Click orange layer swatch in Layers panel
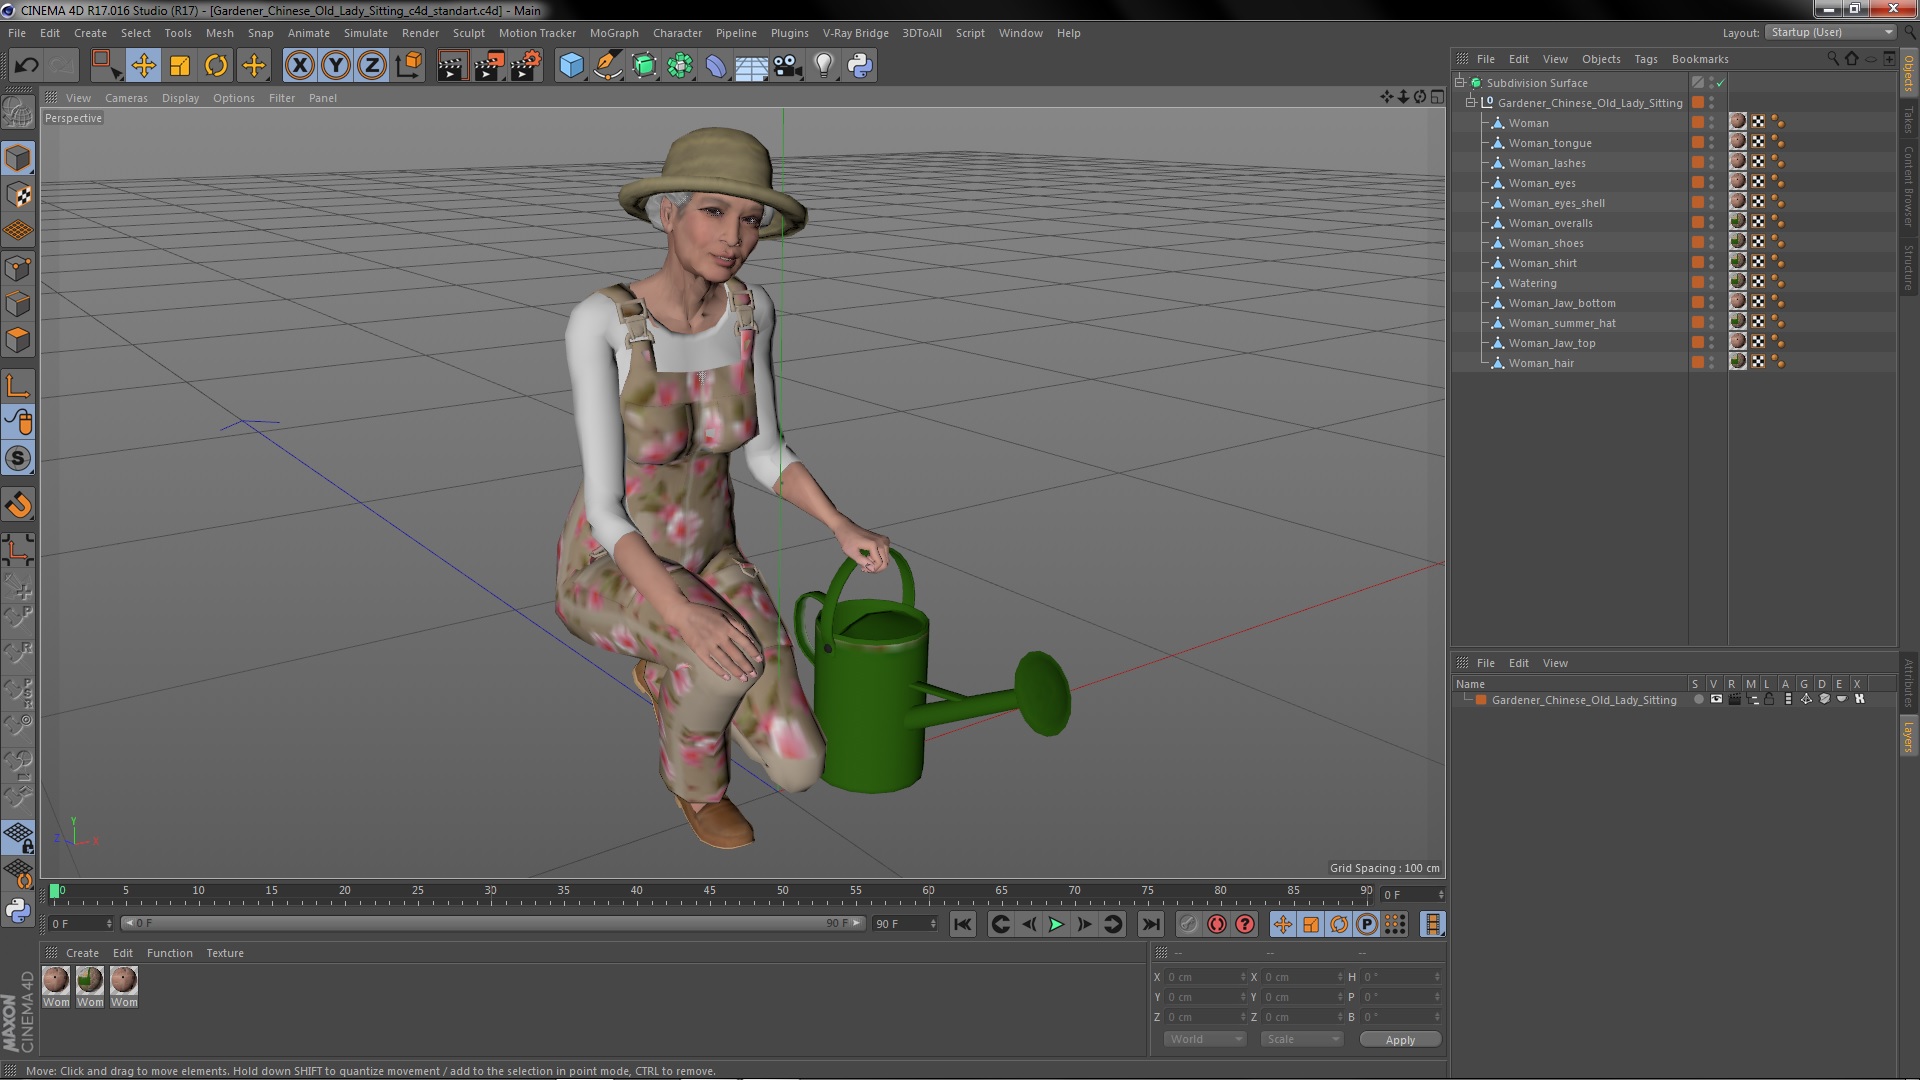Image resolution: width=1920 pixels, height=1080 pixels. tap(1481, 700)
